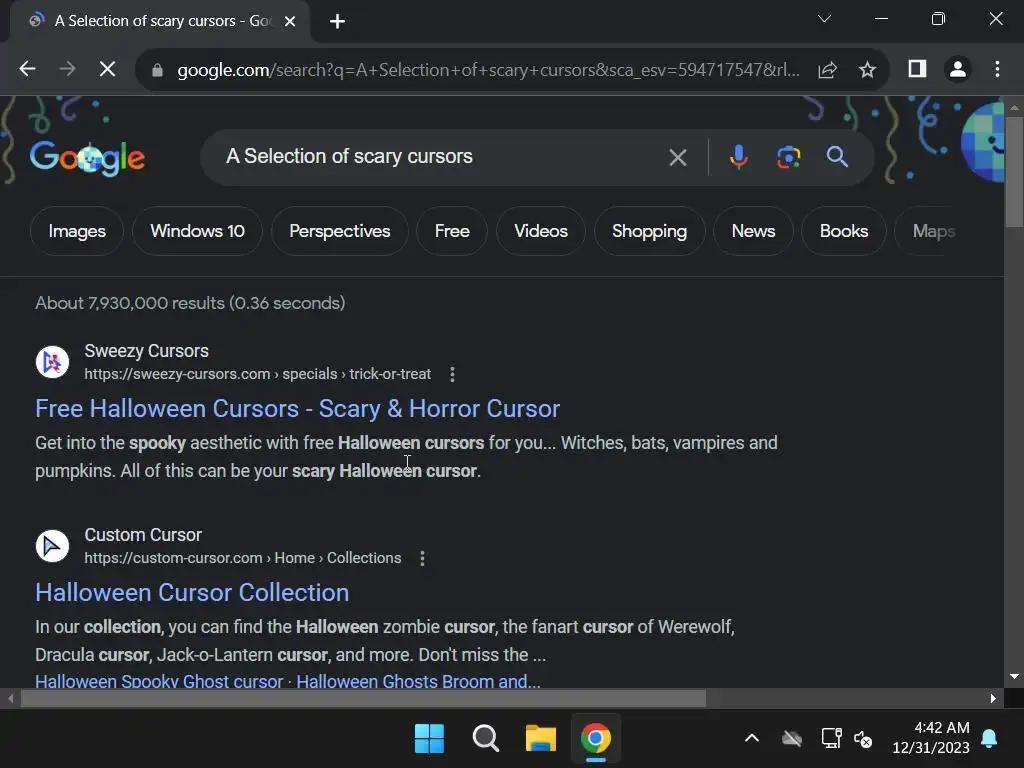Open the tab search dropdown
1024x768 pixels.
(824, 19)
